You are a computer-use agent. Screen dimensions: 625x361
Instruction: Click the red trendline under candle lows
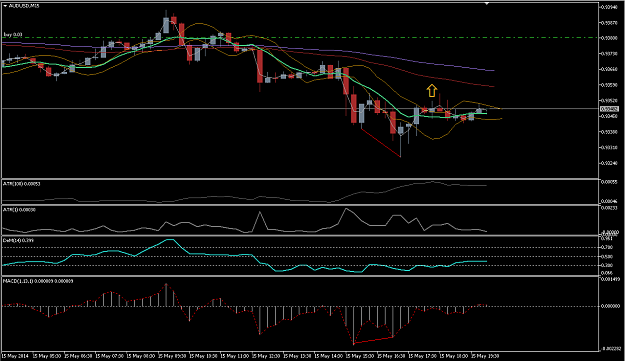pyautogui.click(x=381, y=143)
